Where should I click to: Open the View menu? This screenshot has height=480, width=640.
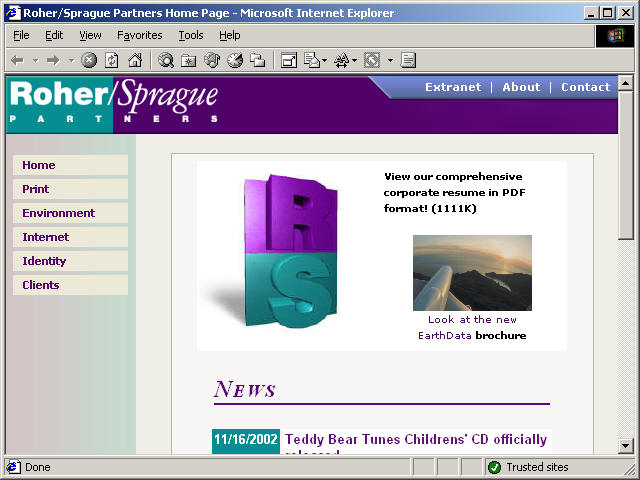pos(90,36)
